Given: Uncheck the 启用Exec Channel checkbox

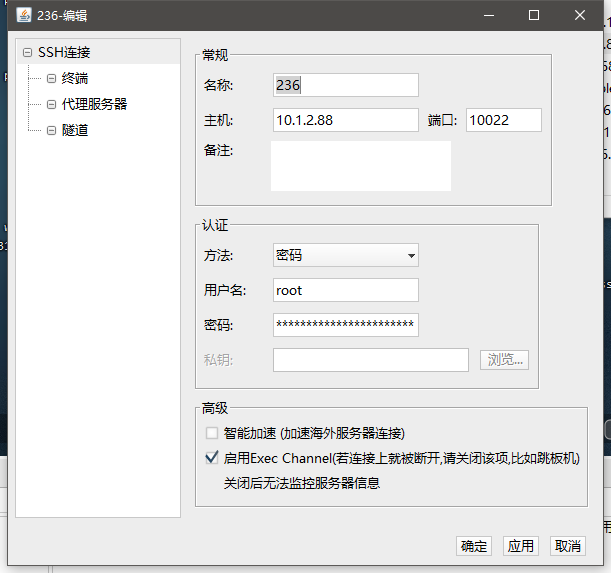Looking at the screenshot, I should tap(212, 458).
